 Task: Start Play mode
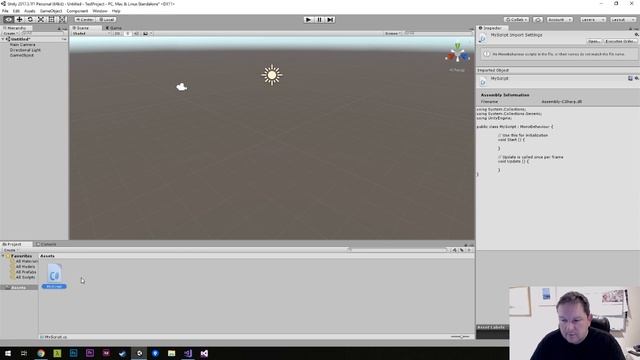[x=309, y=20]
